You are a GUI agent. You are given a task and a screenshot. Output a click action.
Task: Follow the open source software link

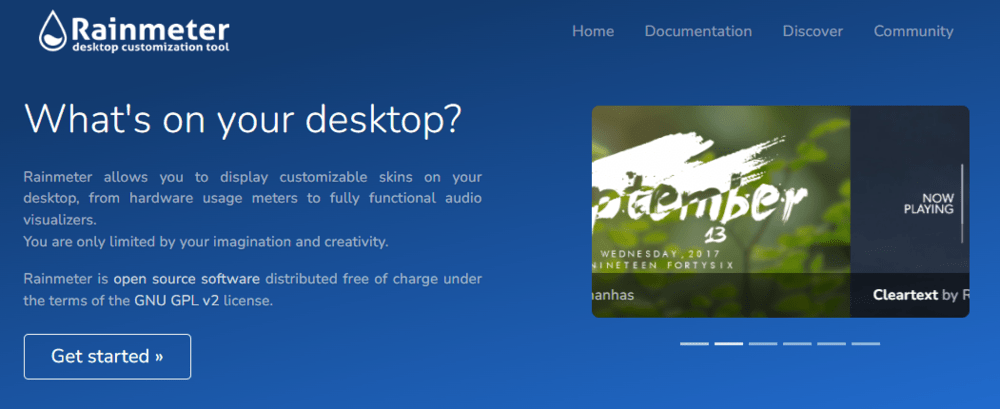tap(187, 279)
